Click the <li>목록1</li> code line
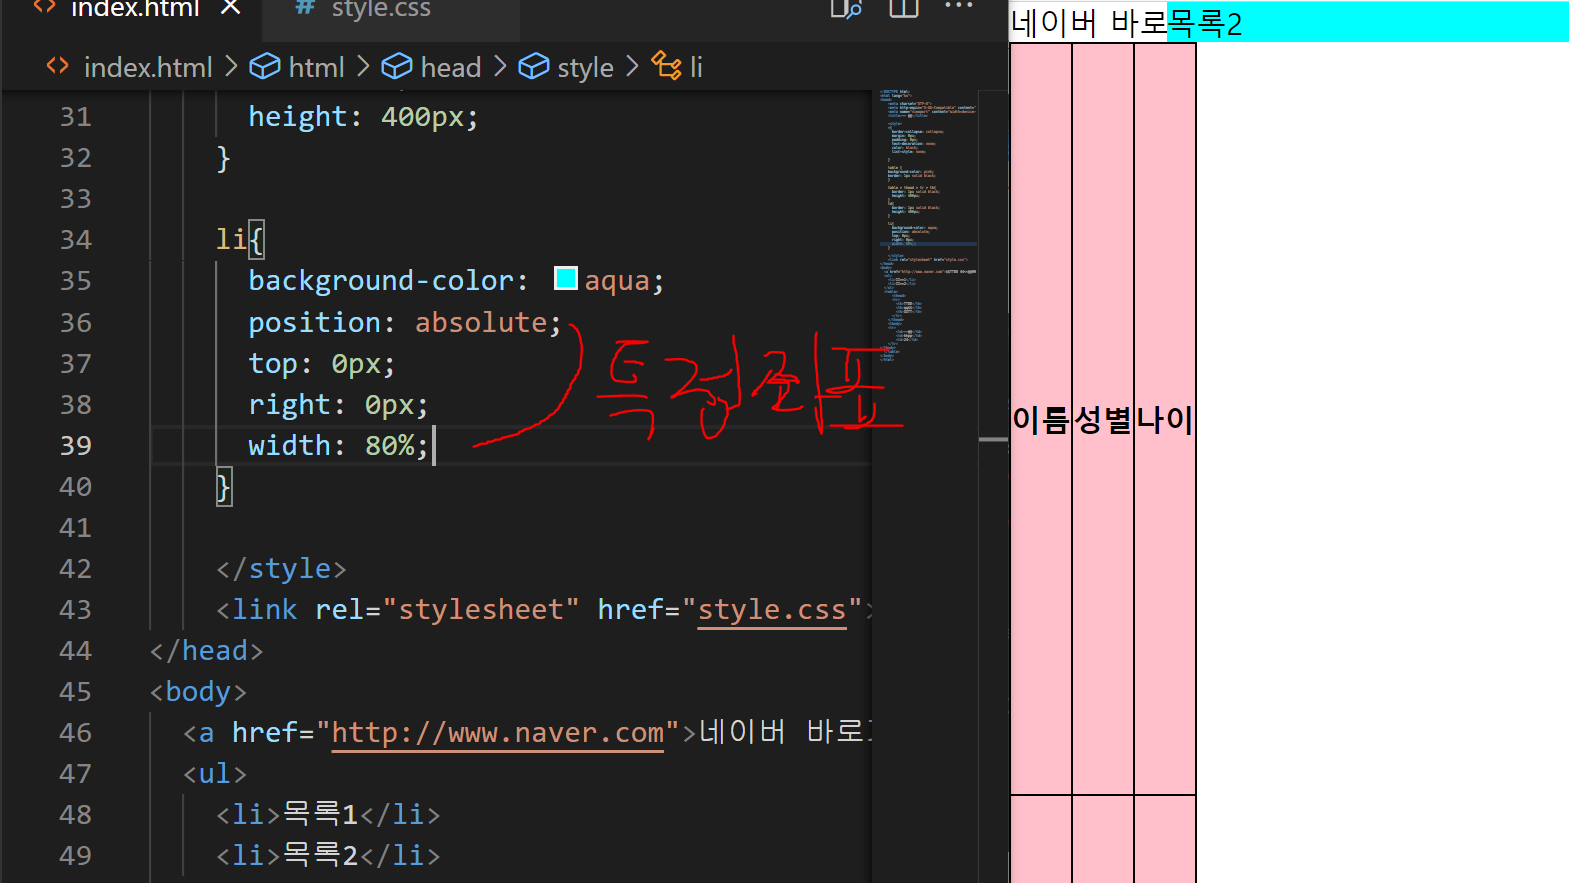The width and height of the screenshot is (1569, 883). pyautogui.click(x=328, y=814)
